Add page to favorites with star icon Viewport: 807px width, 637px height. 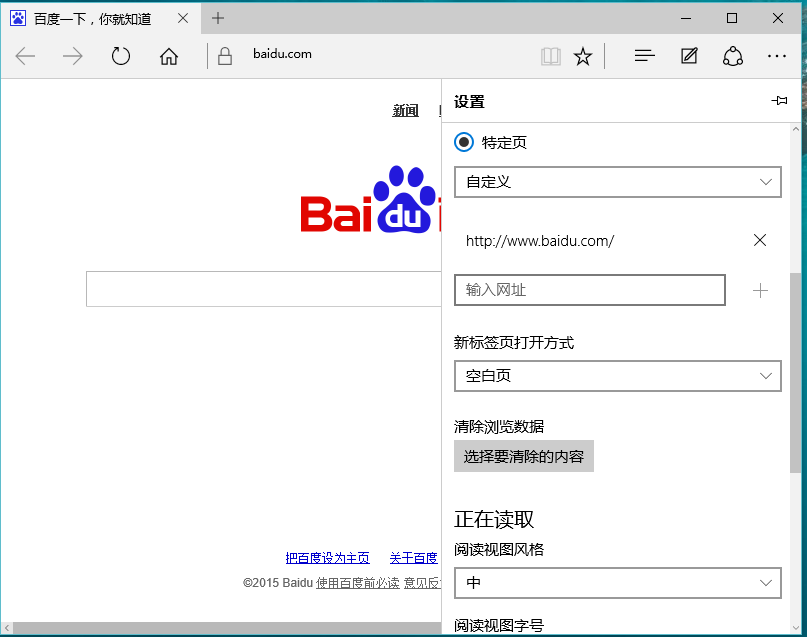(x=583, y=56)
